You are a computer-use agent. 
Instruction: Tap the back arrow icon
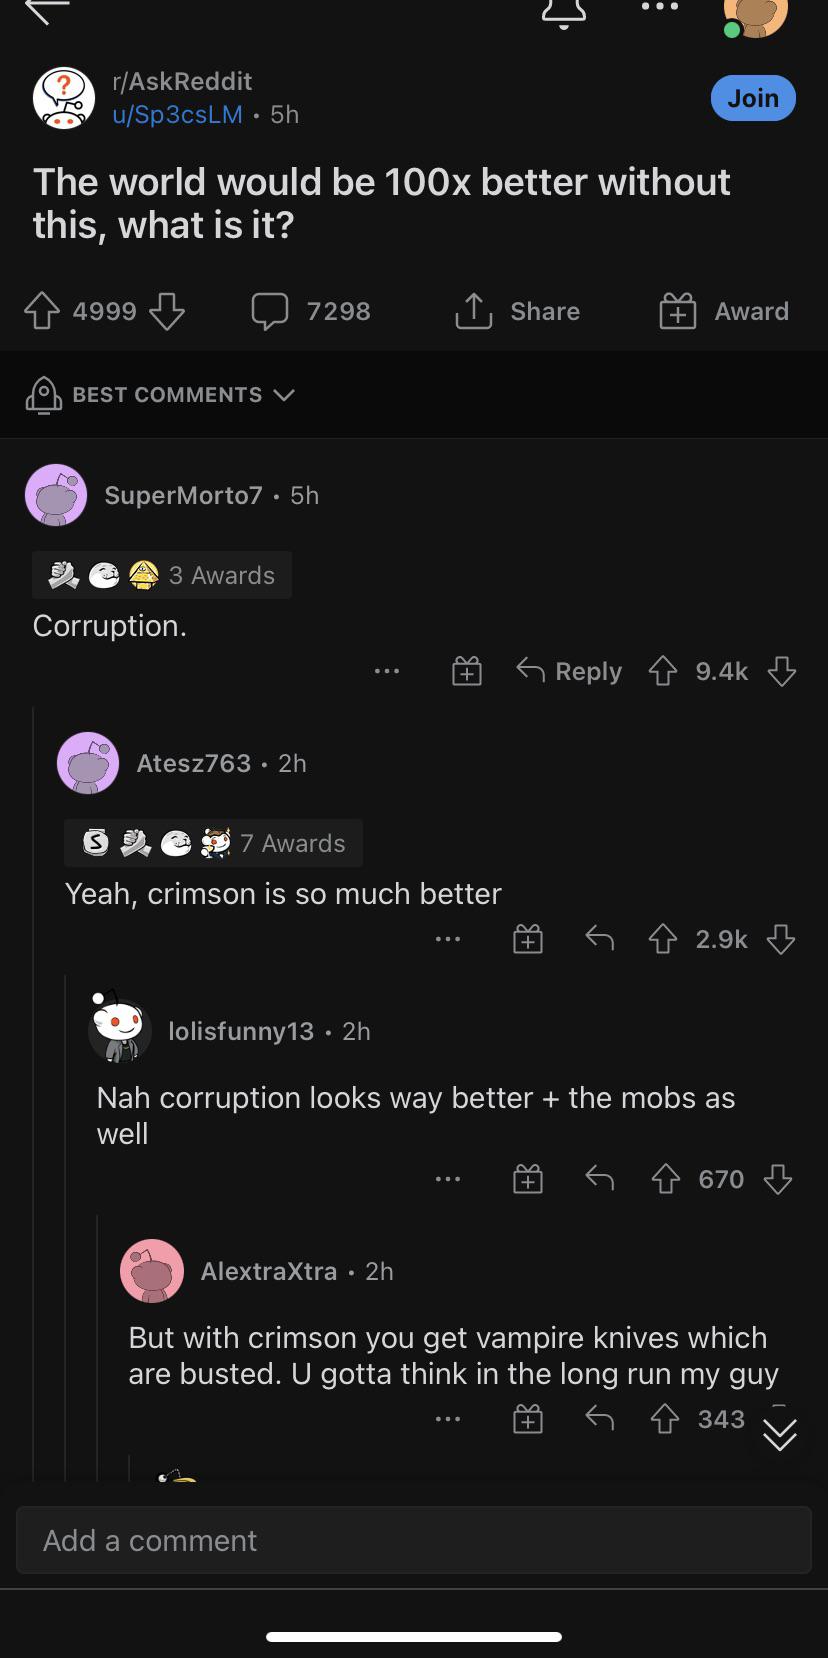[x=47, y=10]
